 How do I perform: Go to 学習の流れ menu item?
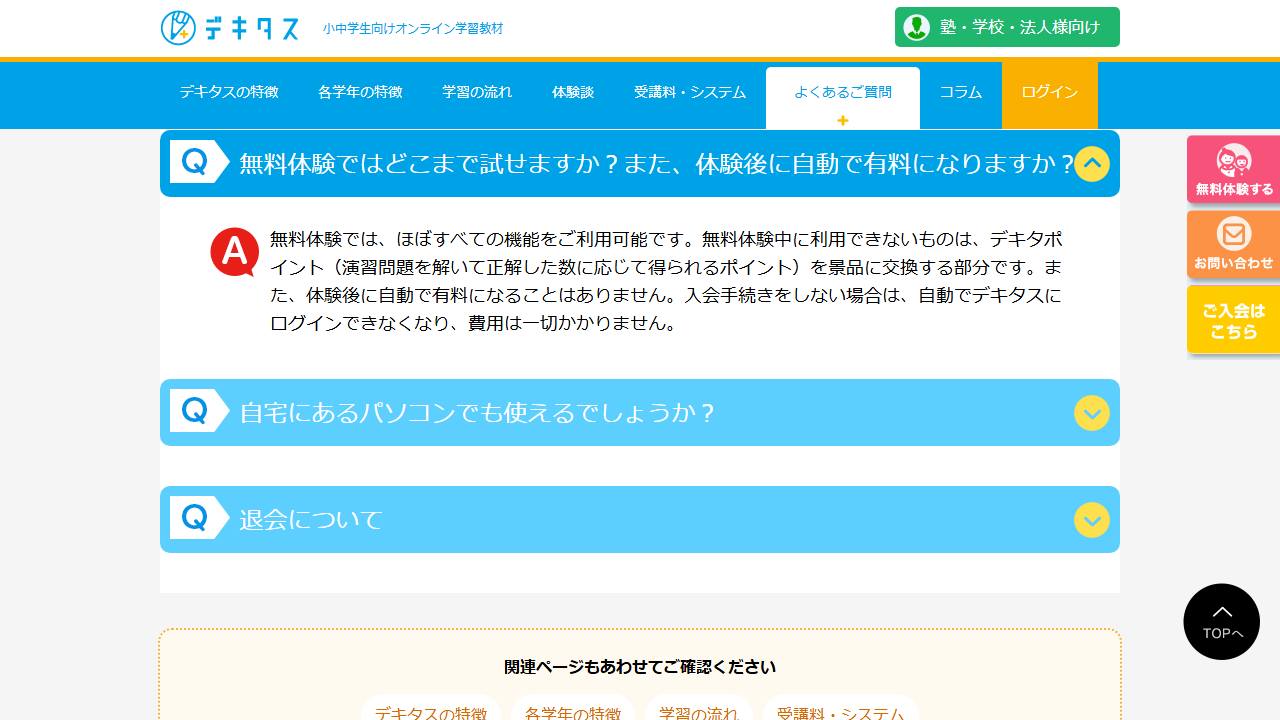click(477, 92)
